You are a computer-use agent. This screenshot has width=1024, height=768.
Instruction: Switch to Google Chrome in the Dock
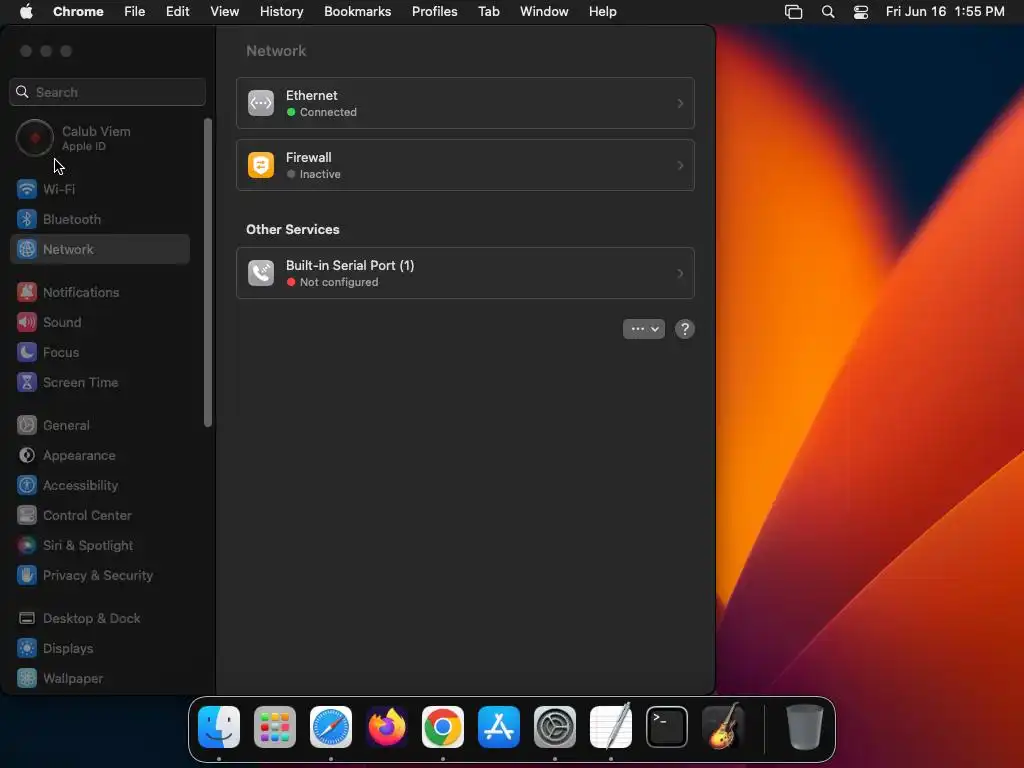[443, 727]
